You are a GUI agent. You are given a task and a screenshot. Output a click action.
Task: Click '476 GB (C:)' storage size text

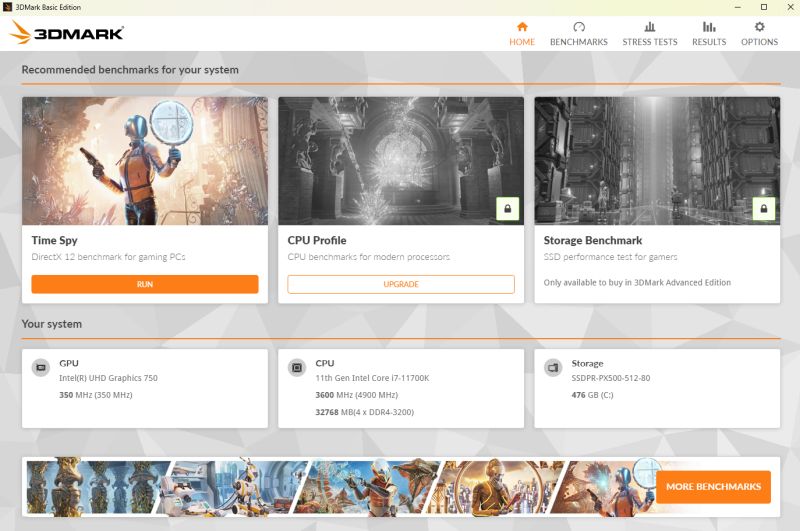pos(592,395)
